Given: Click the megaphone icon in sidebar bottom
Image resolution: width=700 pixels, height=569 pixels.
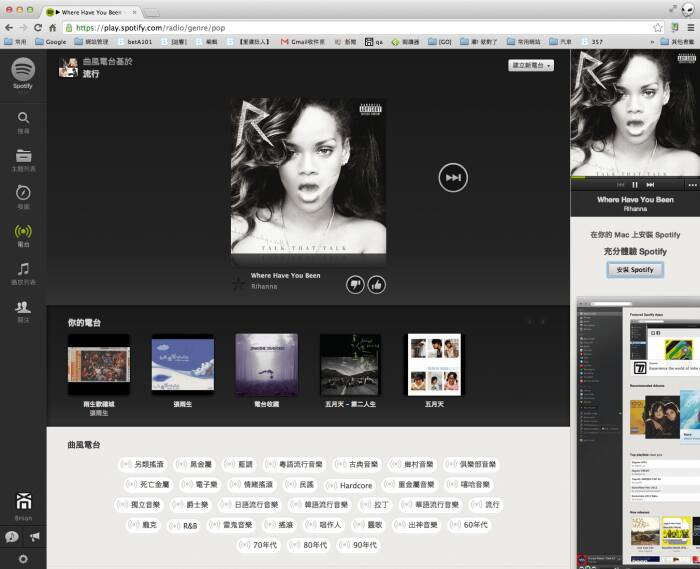Looking at the screenshot, I should point(34,536).
